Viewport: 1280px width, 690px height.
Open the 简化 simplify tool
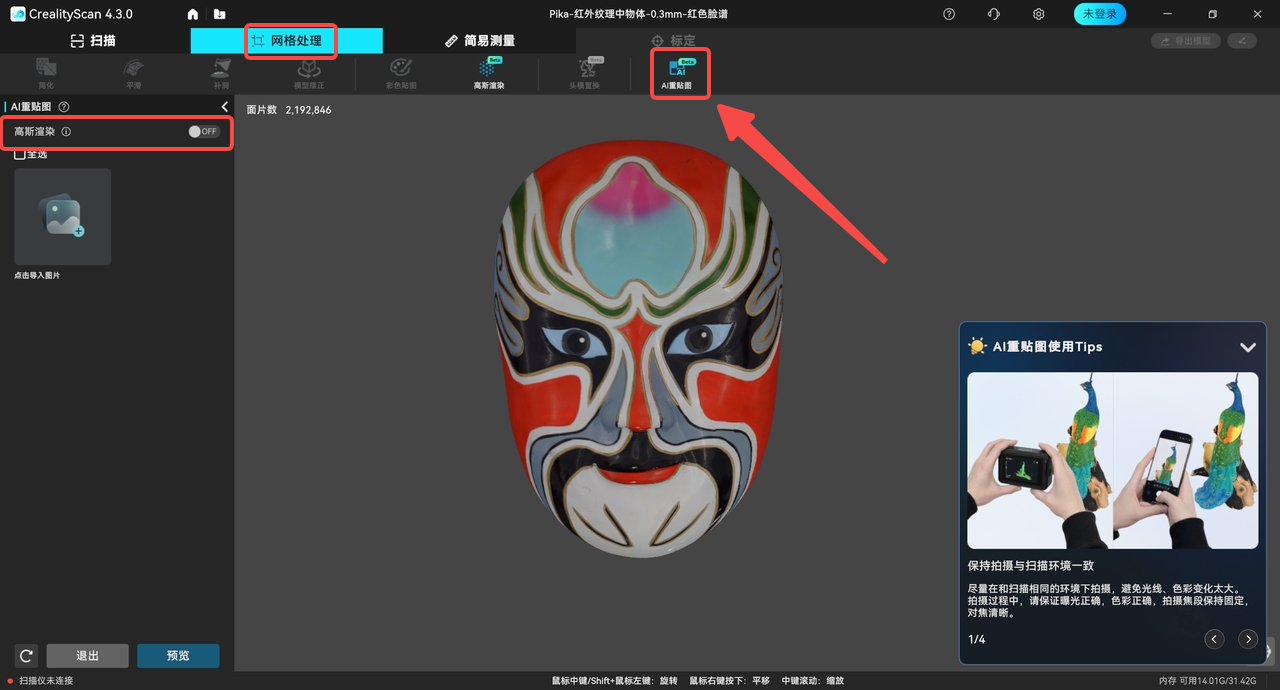tap(46, 74)
